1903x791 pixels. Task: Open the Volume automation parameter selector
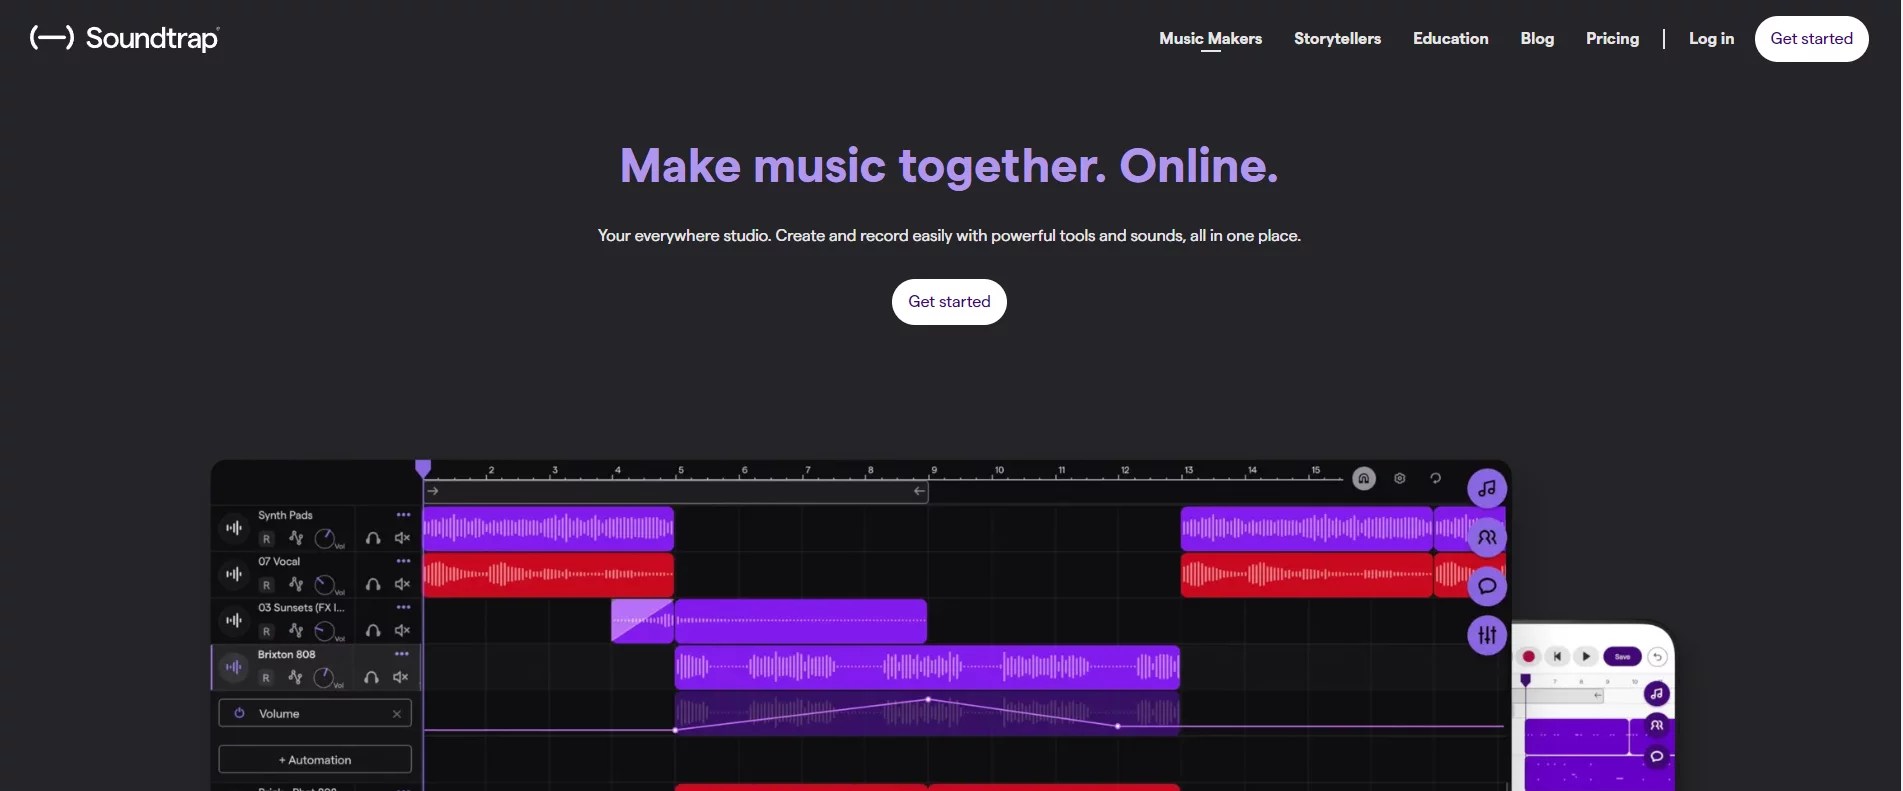(315, 713)
